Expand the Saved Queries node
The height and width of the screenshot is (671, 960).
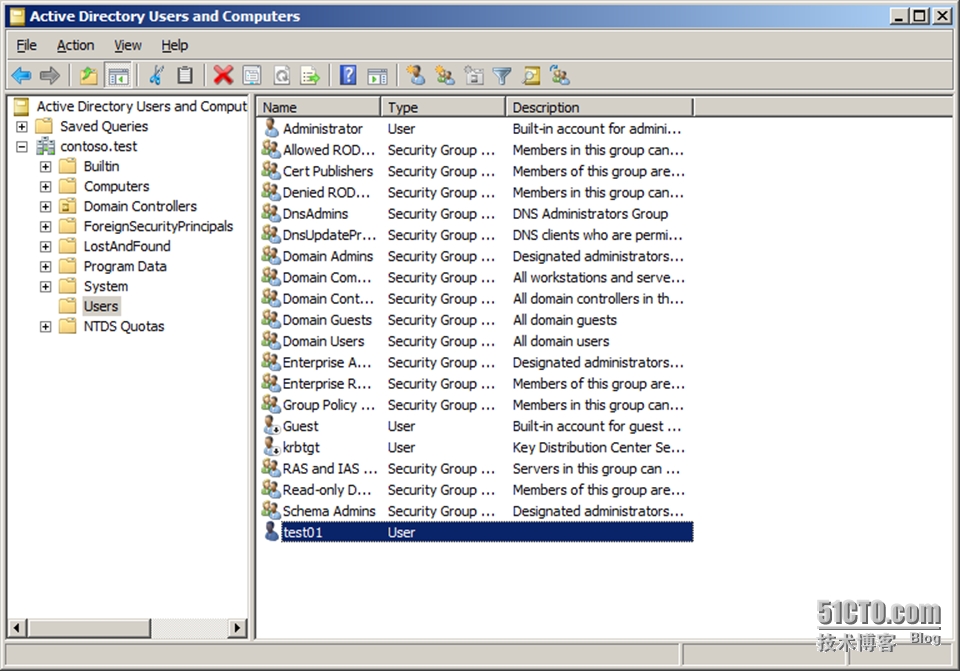tap(22, 127)
